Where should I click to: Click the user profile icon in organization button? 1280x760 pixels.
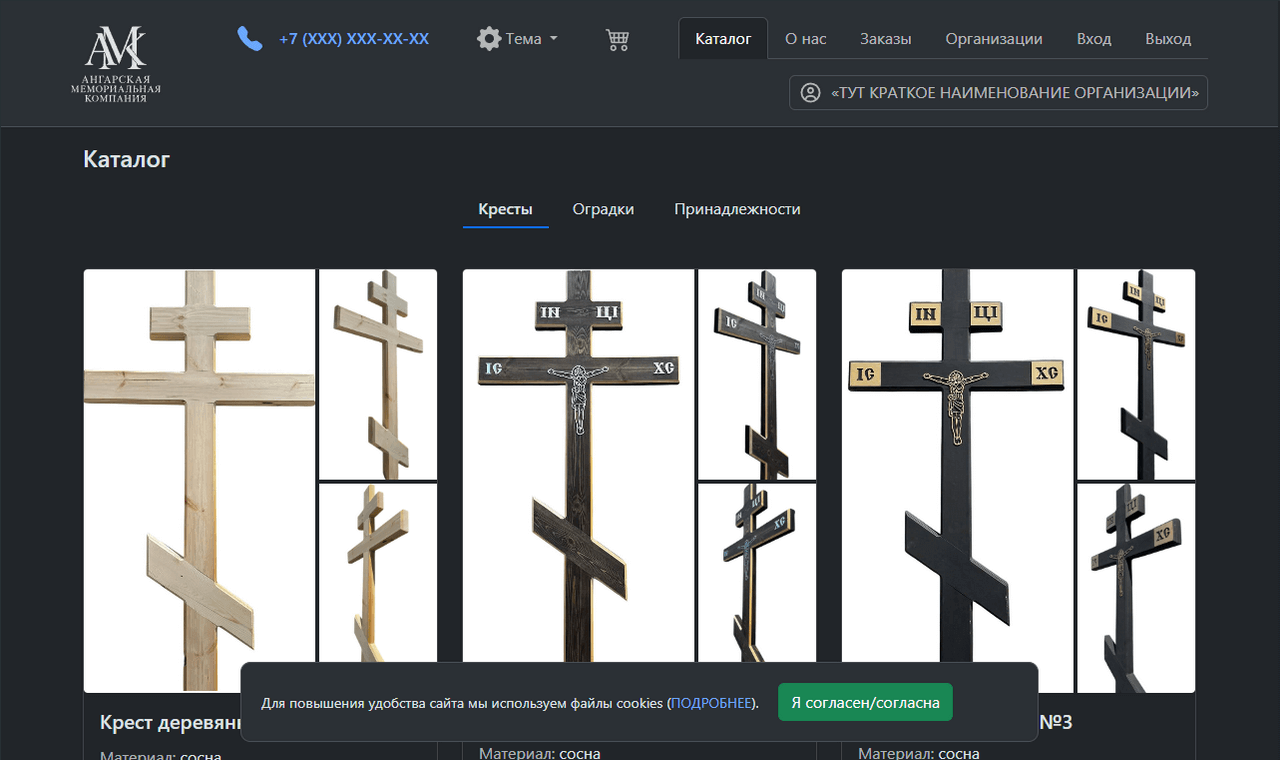[811, 93]
